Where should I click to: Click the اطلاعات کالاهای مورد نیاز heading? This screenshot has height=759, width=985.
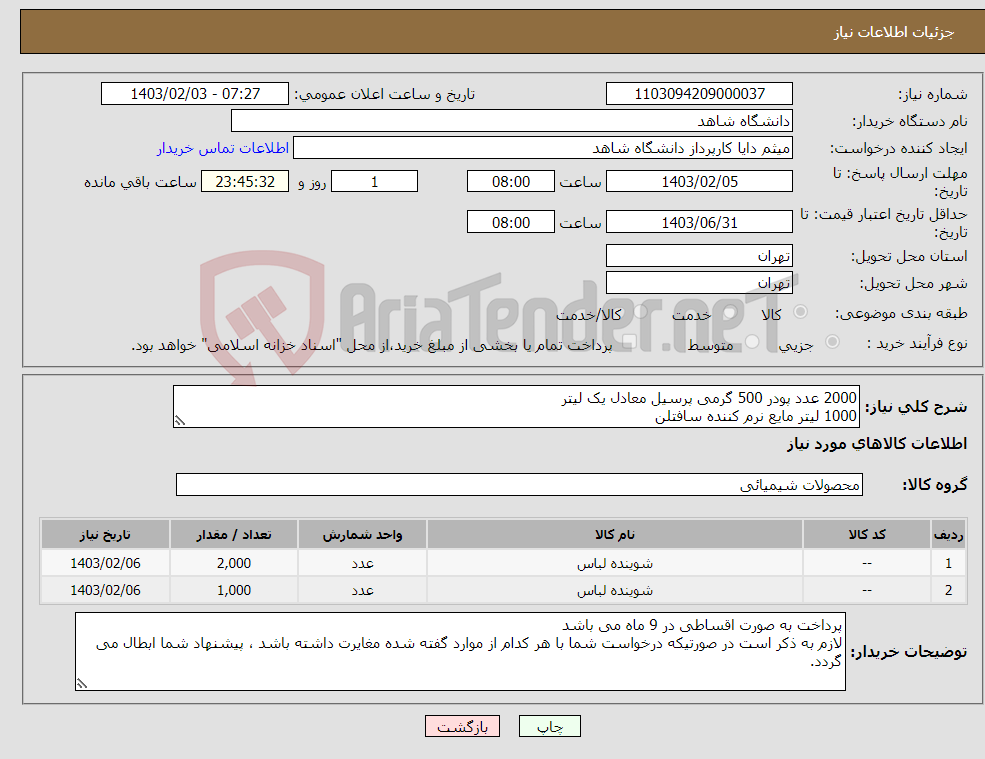(877, 444)
